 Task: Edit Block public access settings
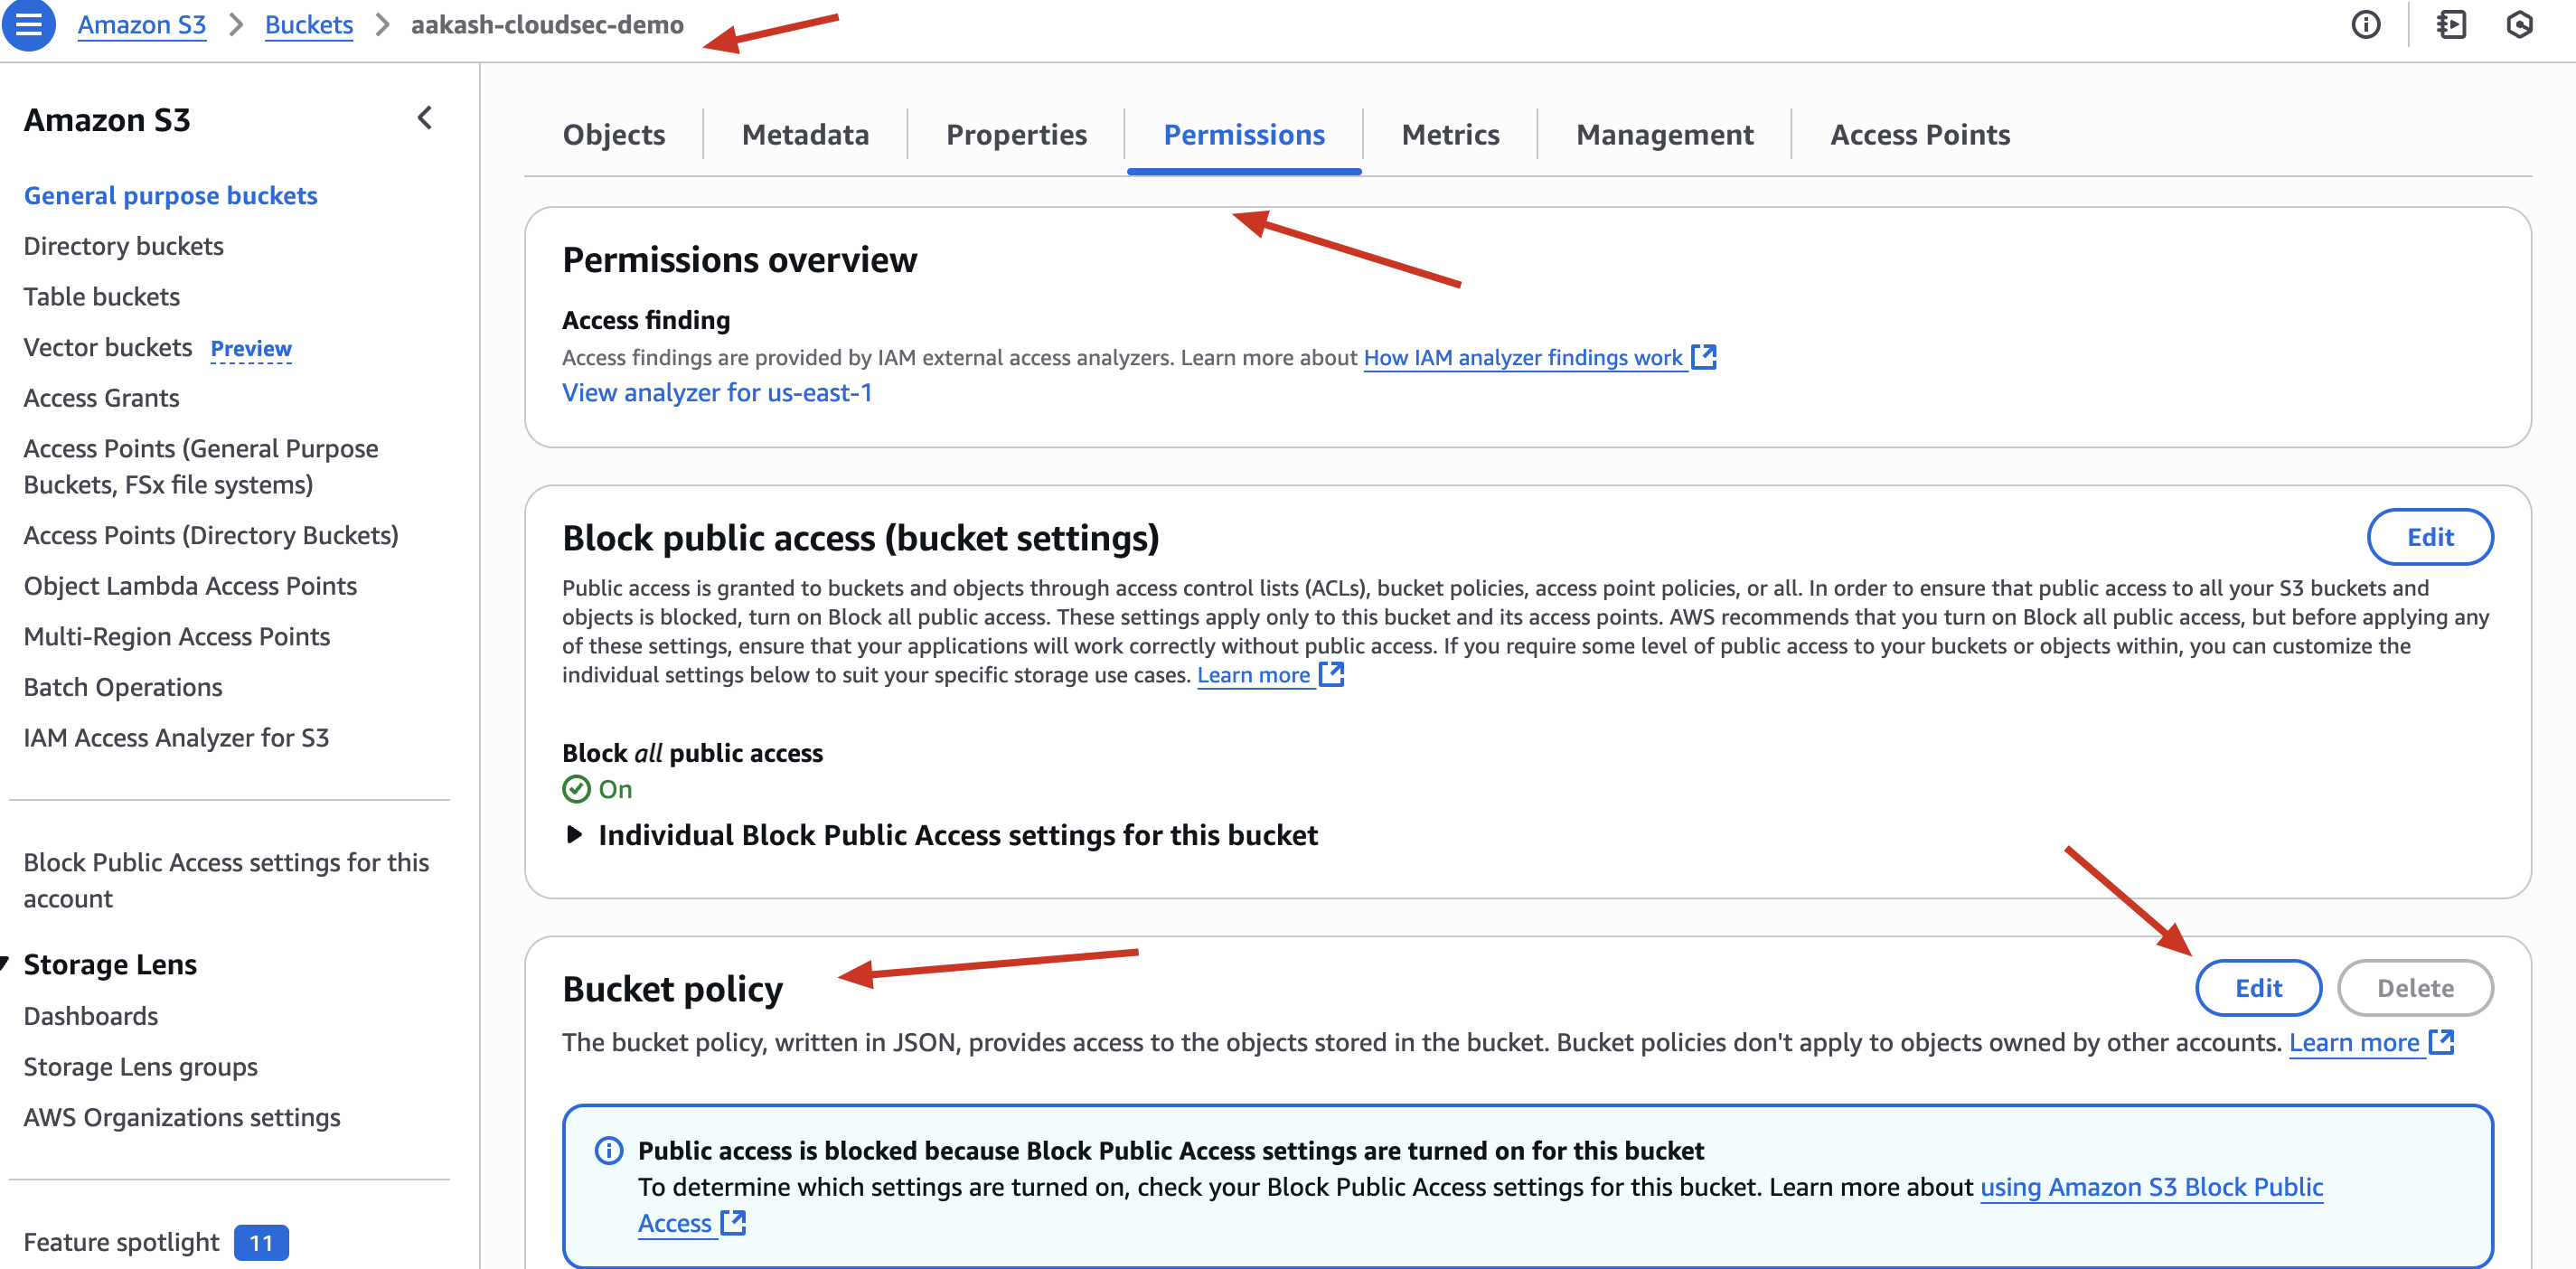(2430, 537)
